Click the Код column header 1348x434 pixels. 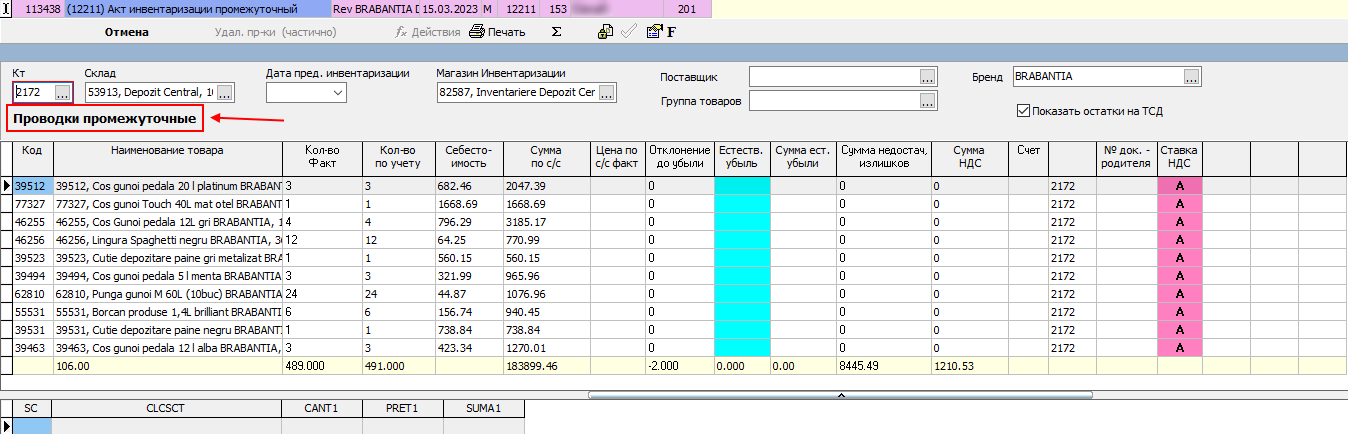click(33, 158)
